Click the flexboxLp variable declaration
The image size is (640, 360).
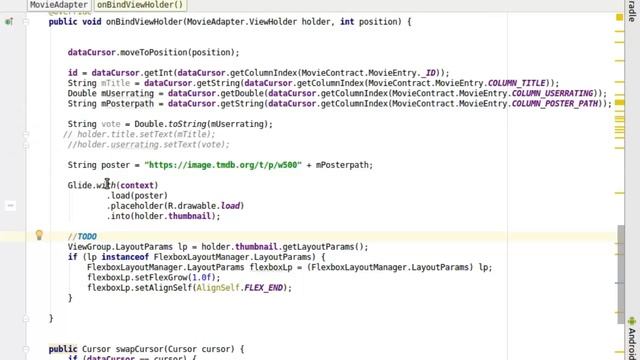(x=271, y=267)
